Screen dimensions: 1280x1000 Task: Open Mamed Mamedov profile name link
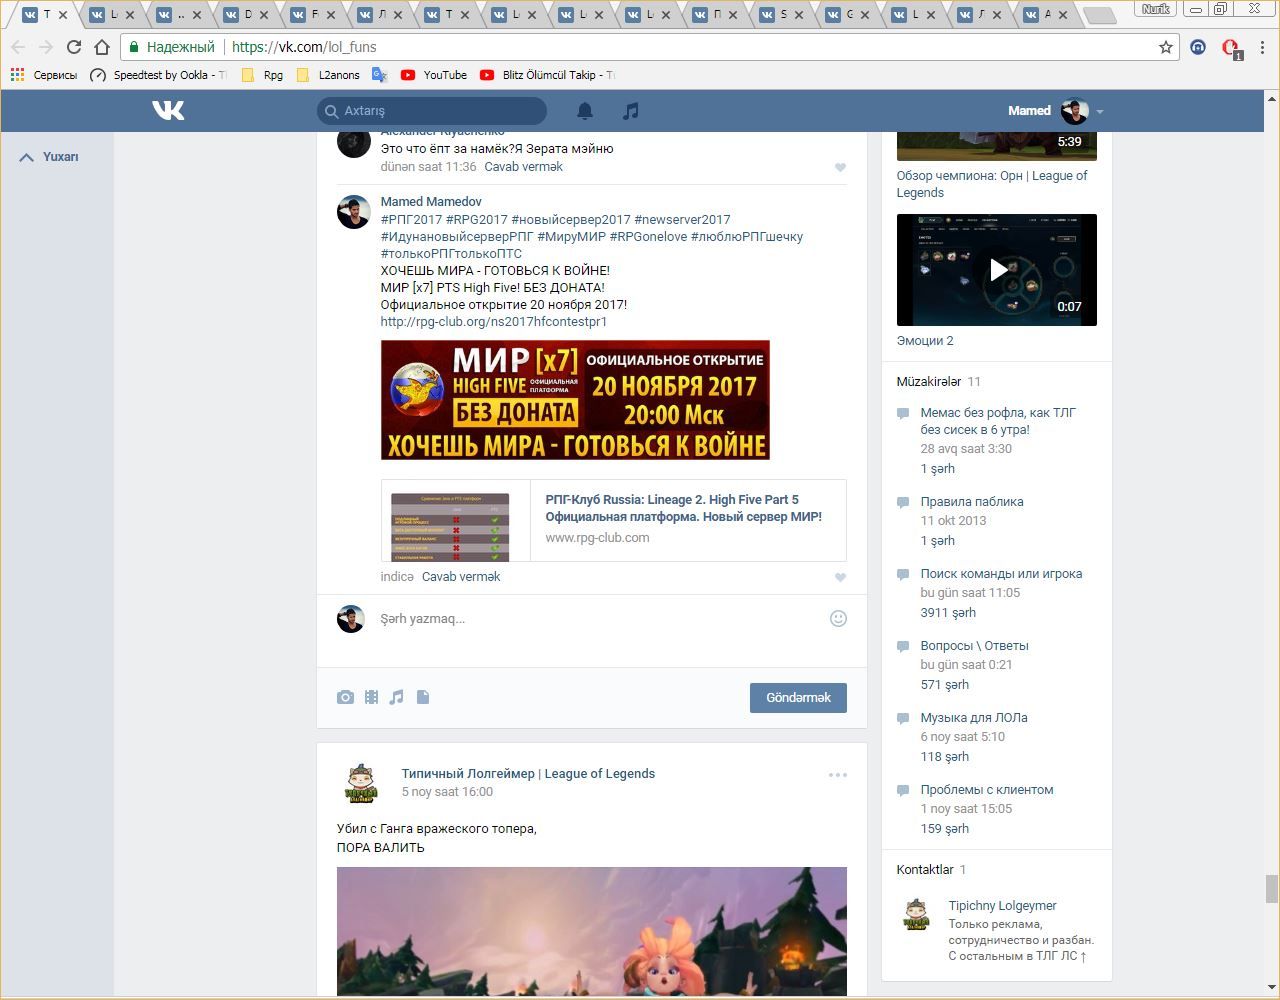coord(431,202)
